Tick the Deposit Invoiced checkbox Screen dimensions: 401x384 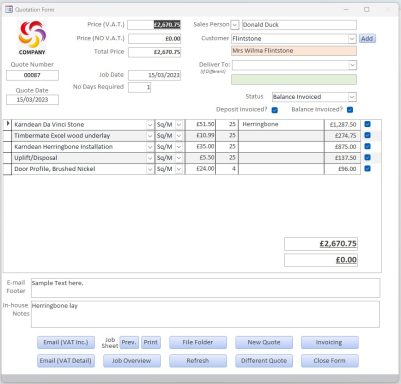(x=275, y=110)
